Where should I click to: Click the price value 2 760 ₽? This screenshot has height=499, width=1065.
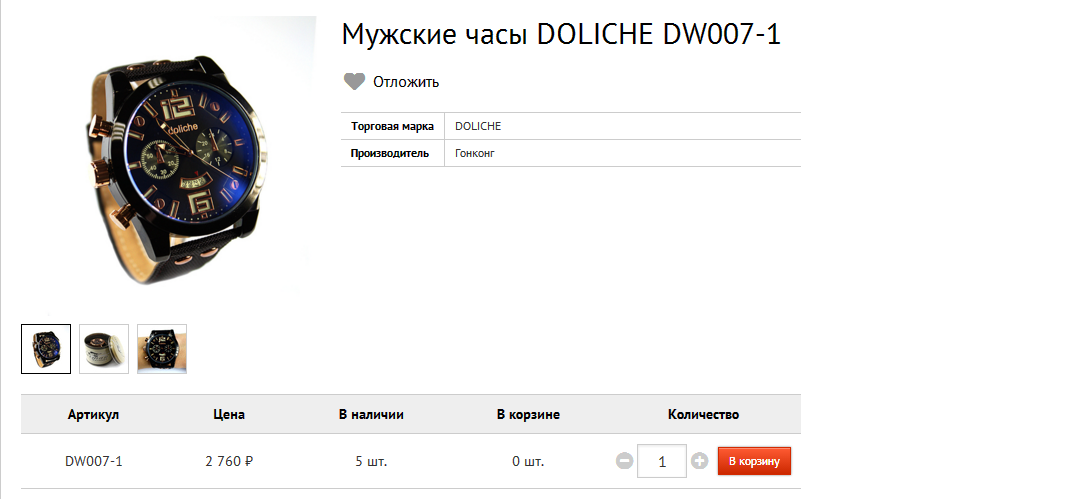(229, 461)
